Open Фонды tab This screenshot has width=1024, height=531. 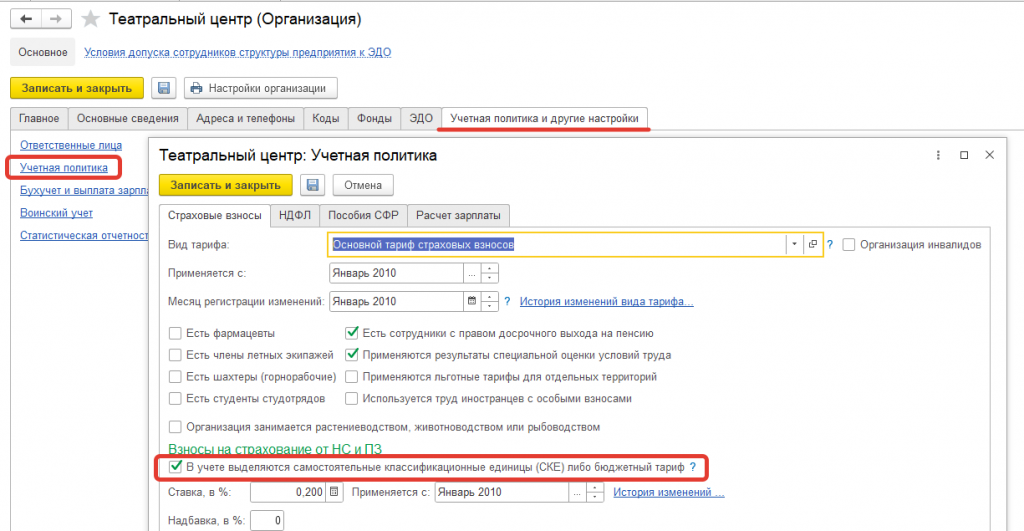374,118
